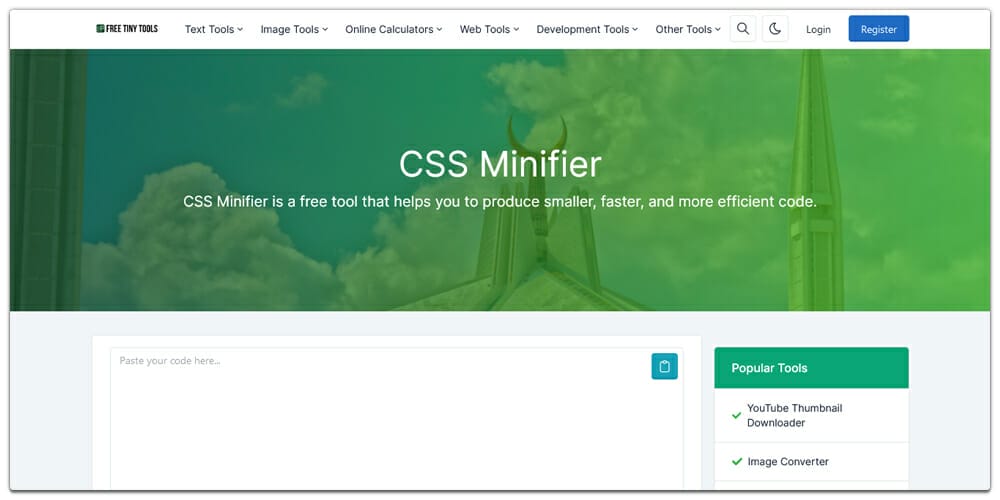Focus the 'Paste your code here' textarea
This screenshot has width=1000, height=500.
[x=397, y=418]
